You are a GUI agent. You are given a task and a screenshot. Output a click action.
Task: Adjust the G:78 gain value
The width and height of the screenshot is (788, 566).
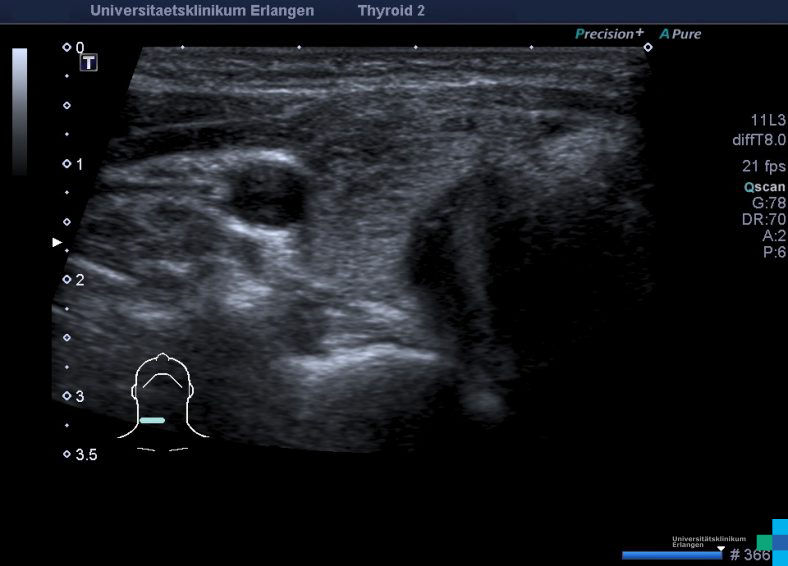coord(768,202)
